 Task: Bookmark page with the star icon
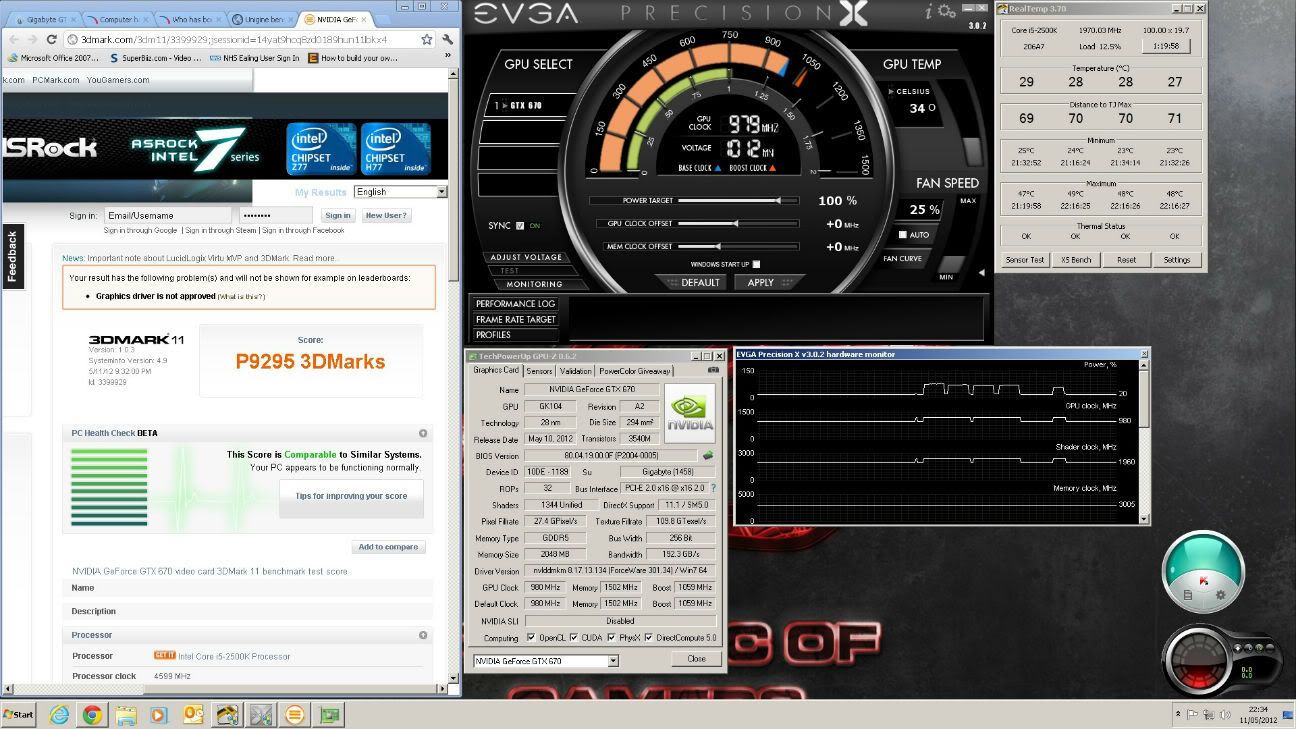tap(427, 39)
